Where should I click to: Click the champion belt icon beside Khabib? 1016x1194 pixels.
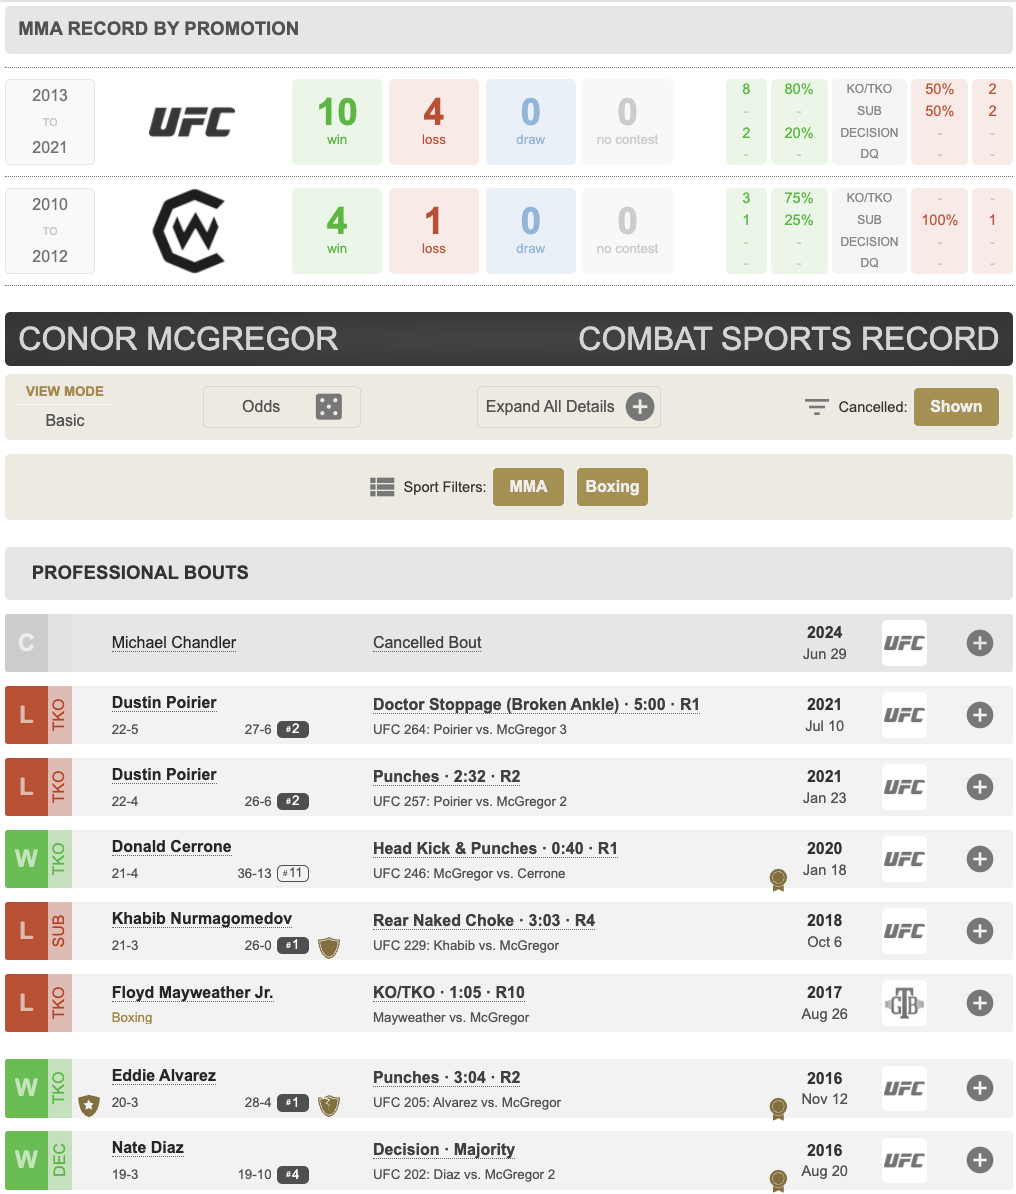pyautogui.click(x=328, y=946)
